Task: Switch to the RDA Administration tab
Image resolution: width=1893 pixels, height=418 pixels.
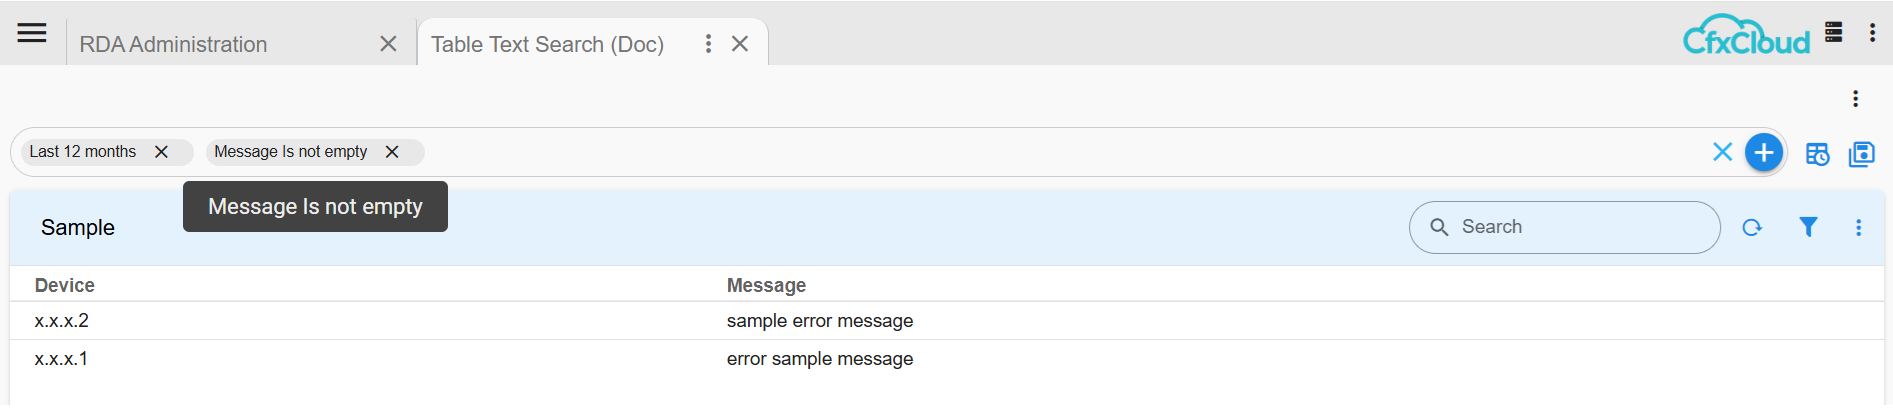Action: tap(173, 44)
